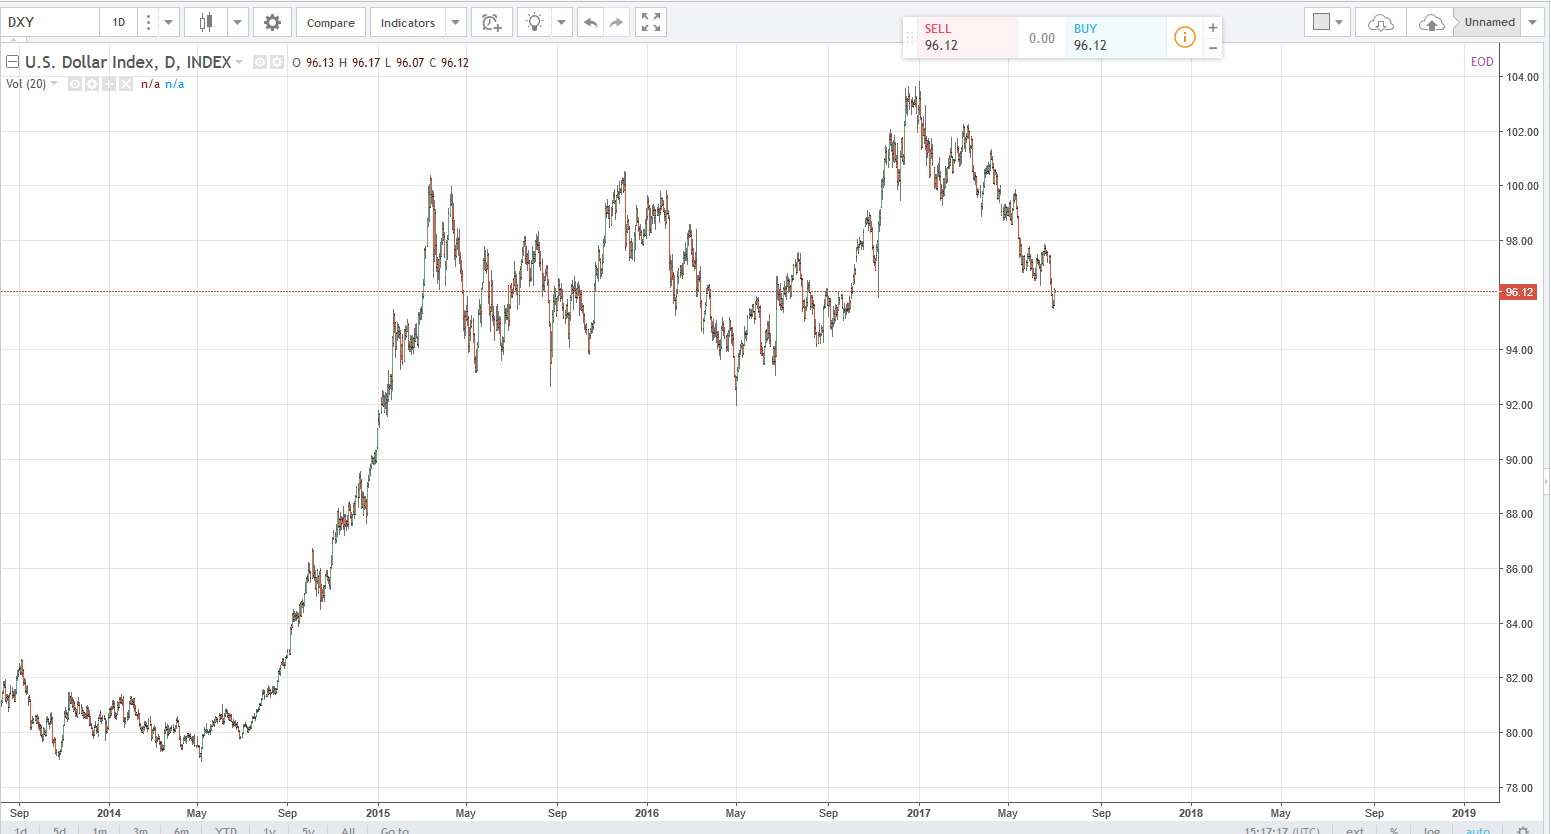Open the chart layout selector square
This screenshot has height=834, width=1551.
click(x=1321, y=22)
